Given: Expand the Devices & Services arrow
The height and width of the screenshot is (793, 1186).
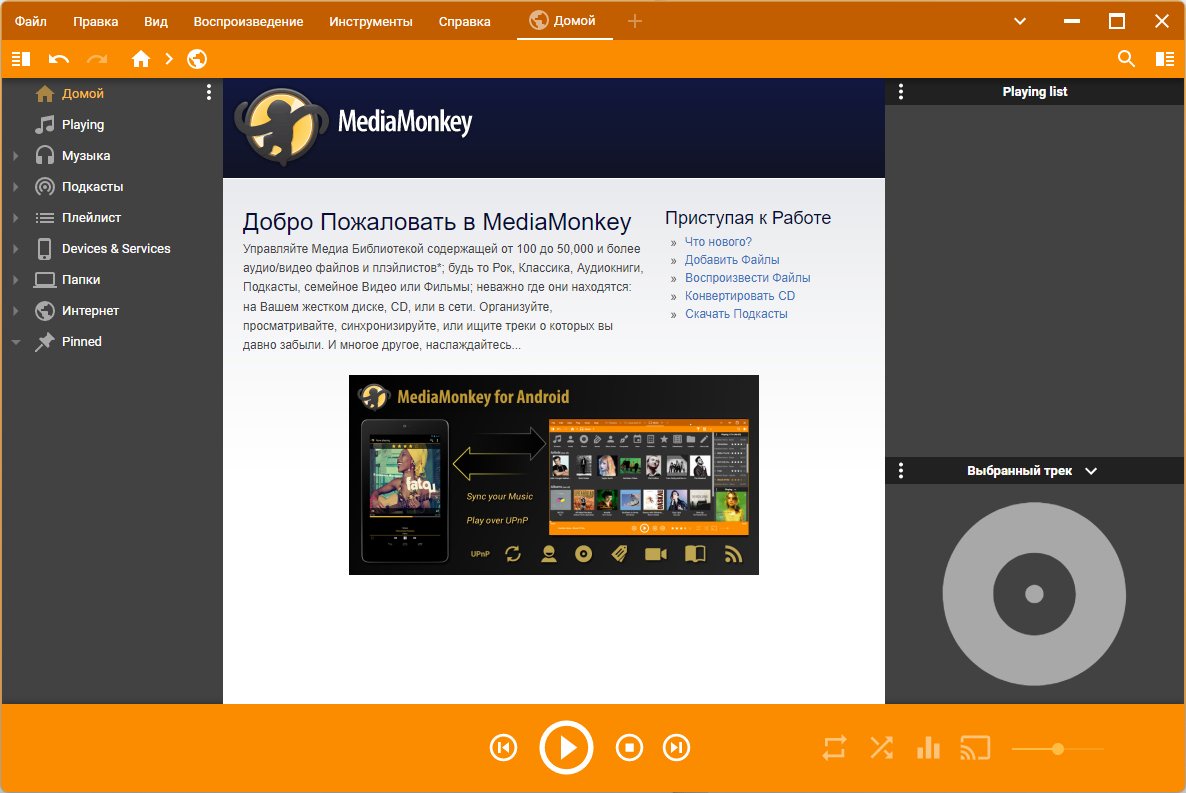Looking at the screenshot, I should click(16, 248).
